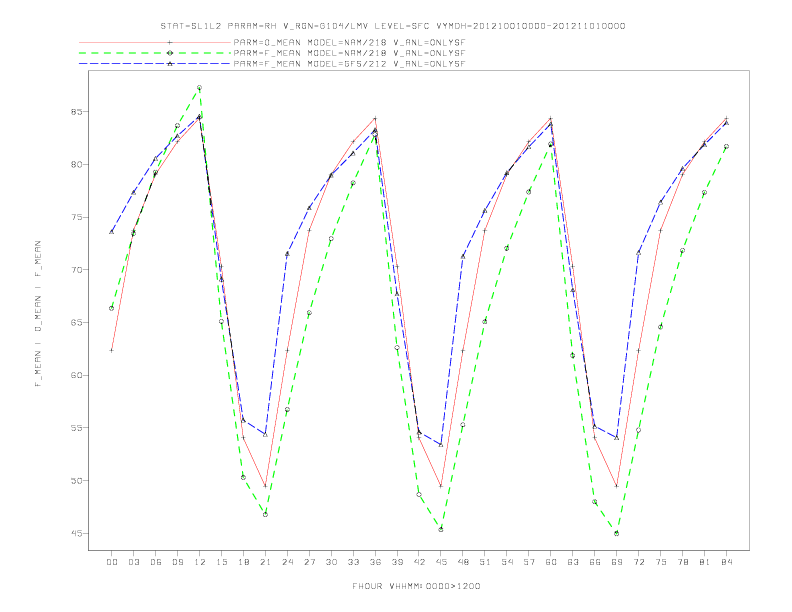Click x-axis hour label 39
Viewport: 792px width, 612px height.
397,562
